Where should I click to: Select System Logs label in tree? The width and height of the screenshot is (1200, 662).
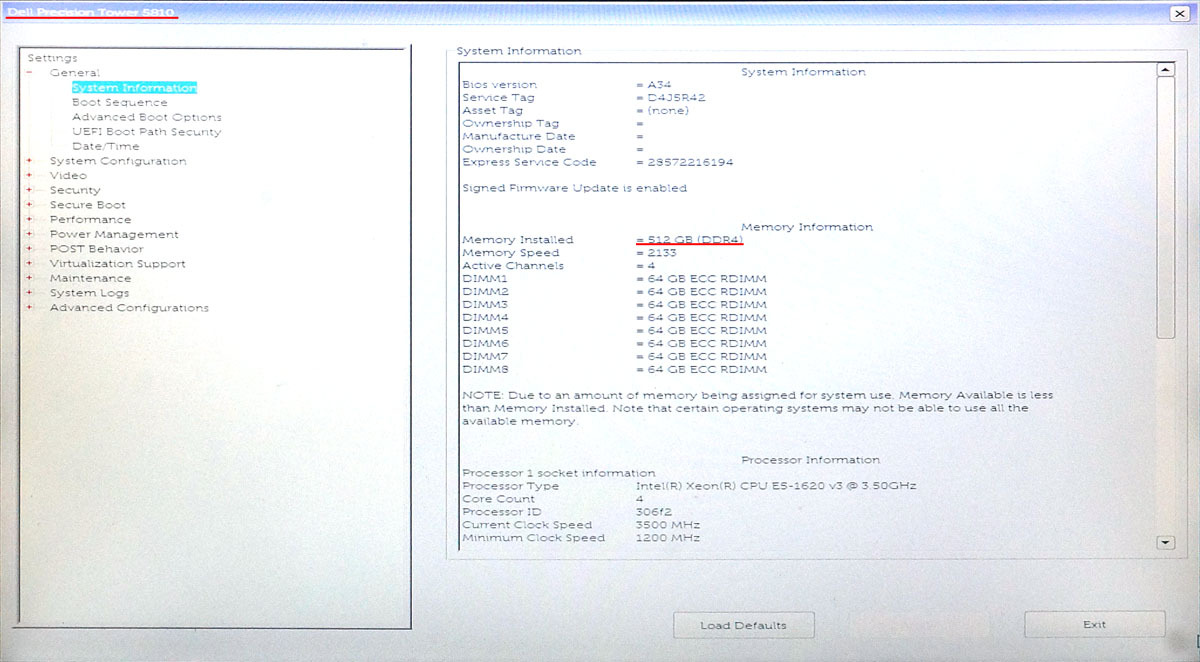pos(90,293)
